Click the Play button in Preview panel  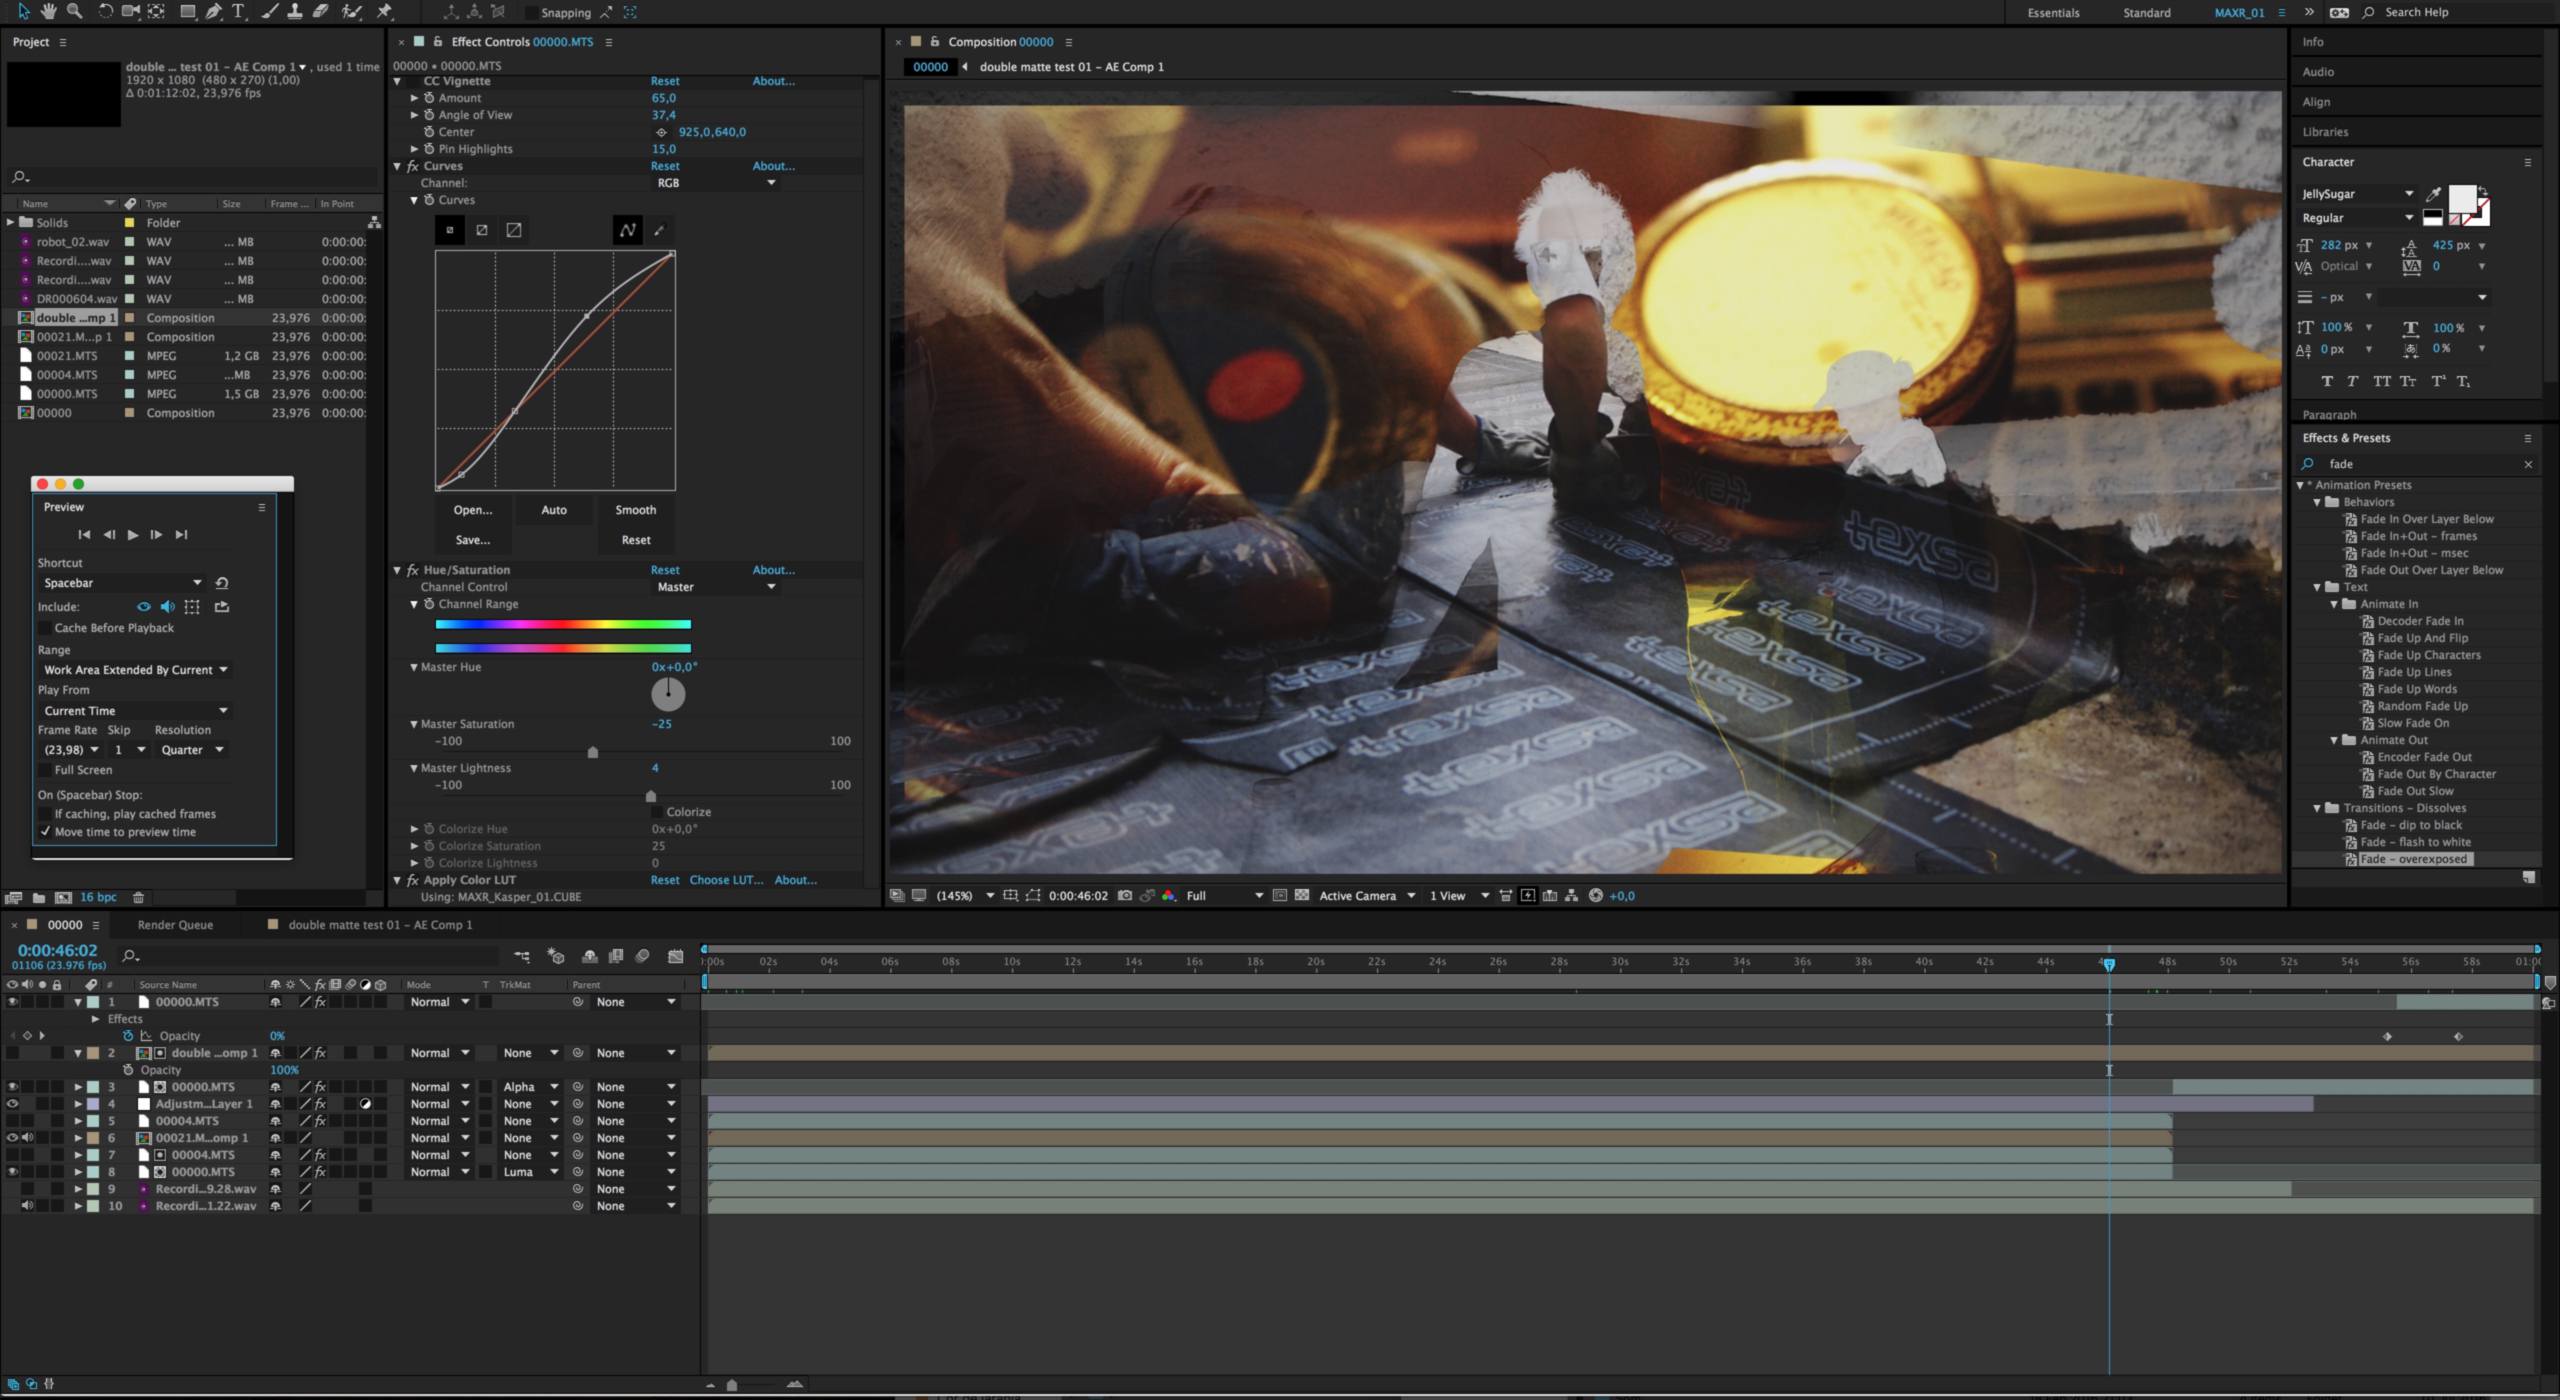[x=132, y=535]
